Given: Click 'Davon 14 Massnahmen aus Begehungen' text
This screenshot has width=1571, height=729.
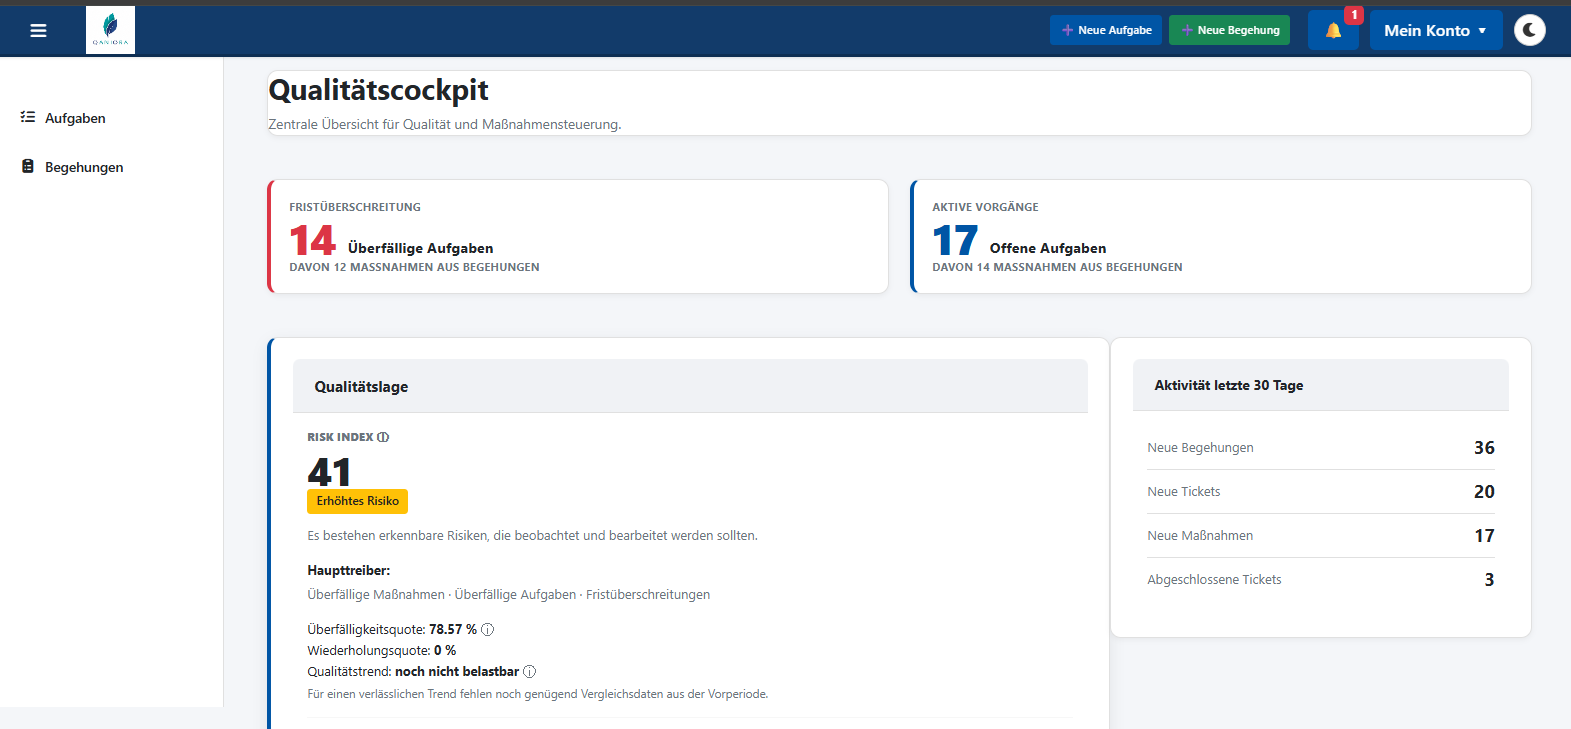Looking at the screenshot, I should tap(1057, 267).
